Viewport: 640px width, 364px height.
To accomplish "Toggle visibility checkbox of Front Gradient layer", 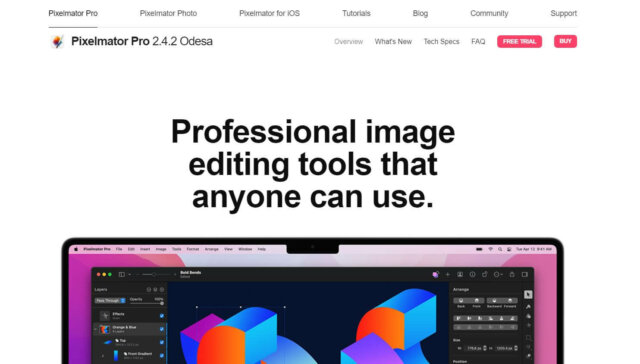I will [162, 355].
